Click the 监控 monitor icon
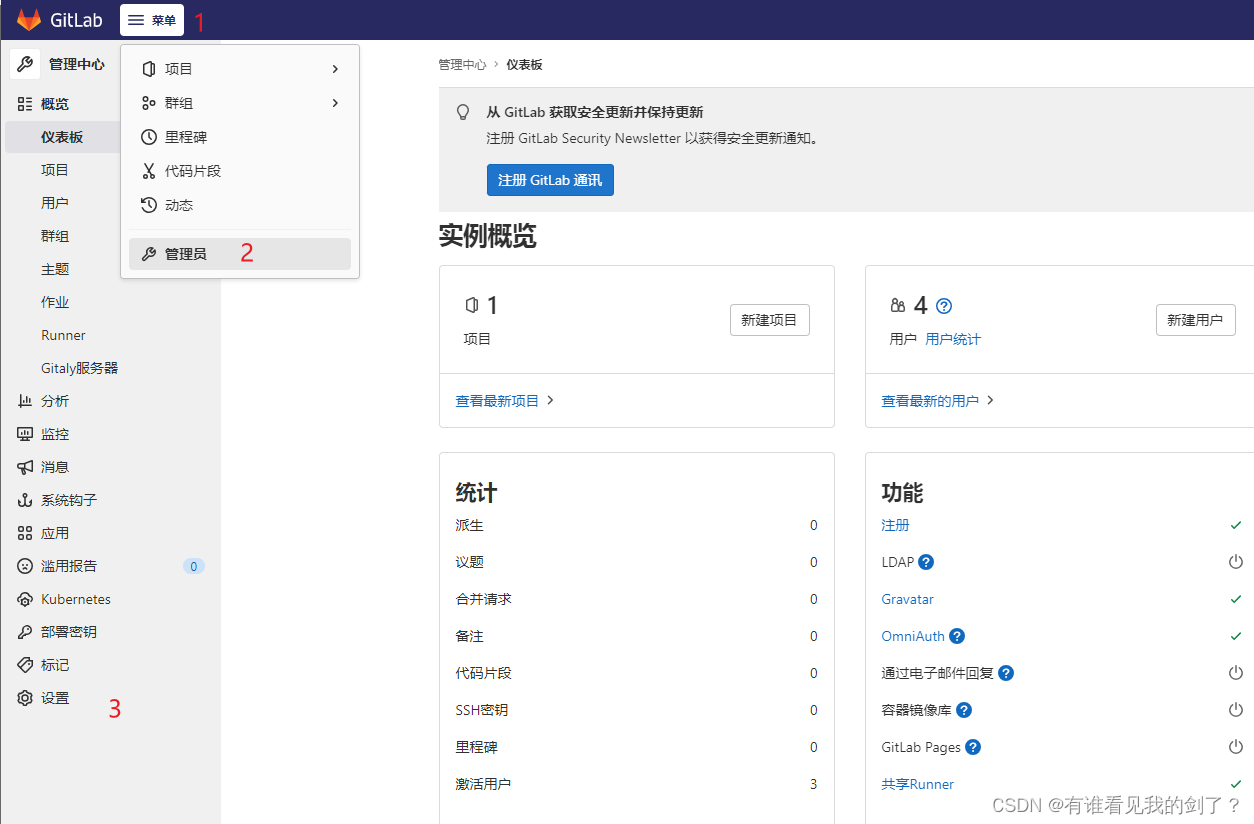 coord(25,434)
